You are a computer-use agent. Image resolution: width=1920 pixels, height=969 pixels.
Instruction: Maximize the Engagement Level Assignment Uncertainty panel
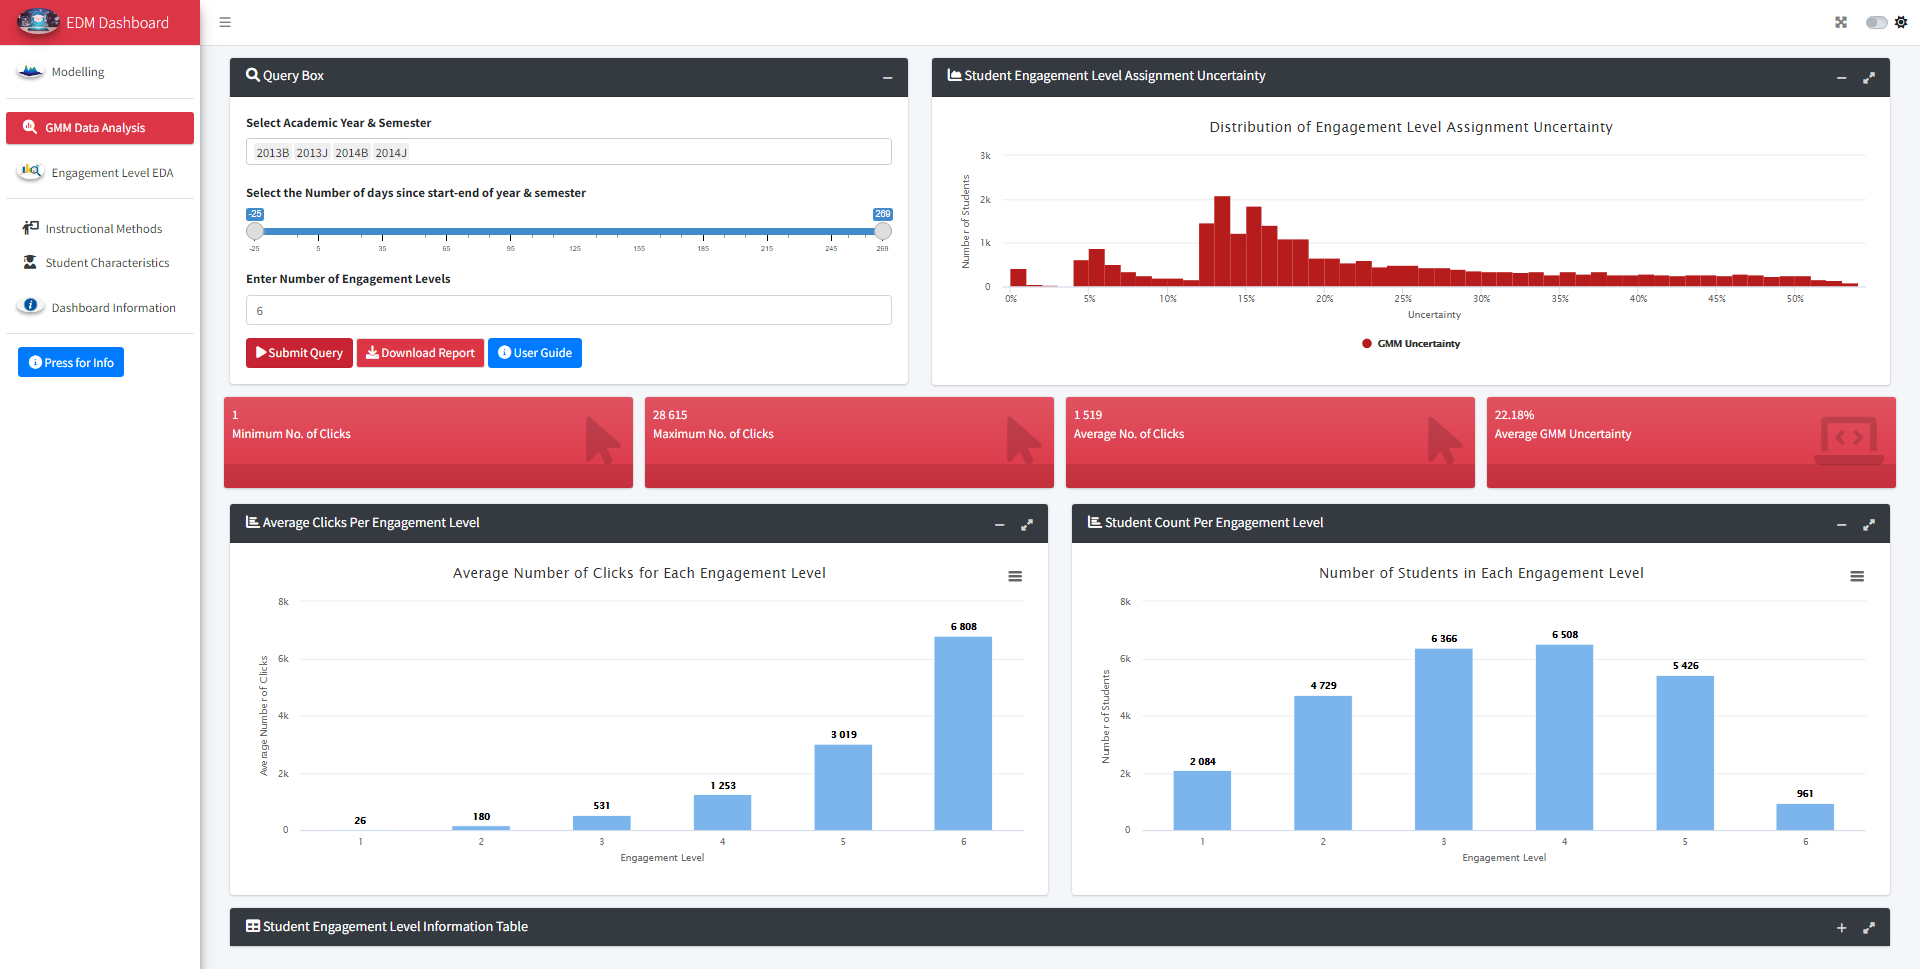pos(1868,78)
